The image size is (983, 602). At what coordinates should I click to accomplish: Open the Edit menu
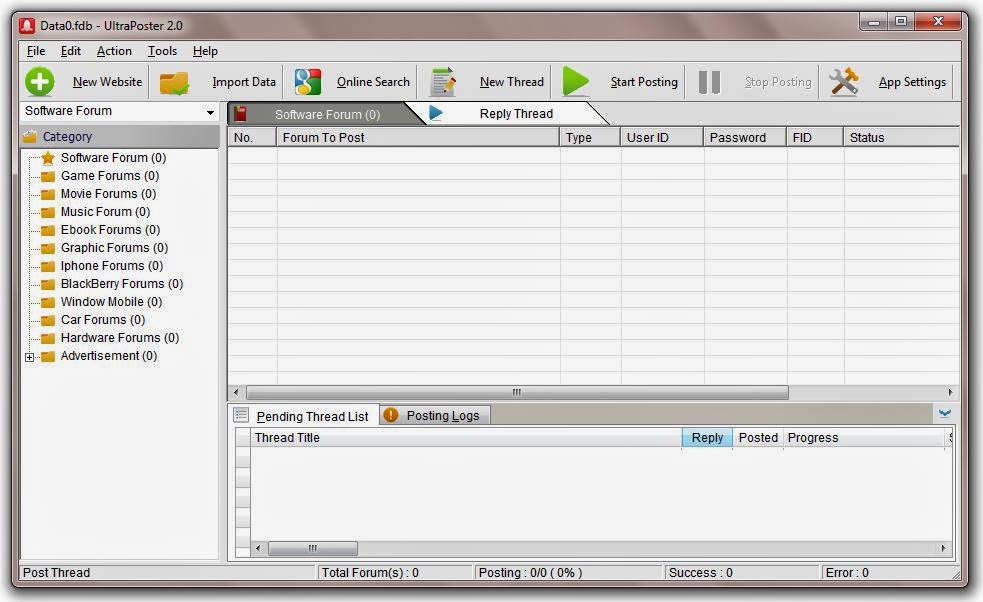pyautogui.click(x=70, y=51)
